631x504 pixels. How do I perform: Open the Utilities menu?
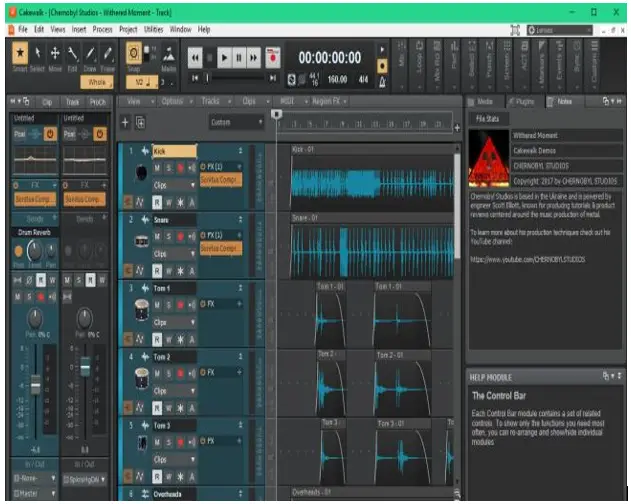click(153, 30)
